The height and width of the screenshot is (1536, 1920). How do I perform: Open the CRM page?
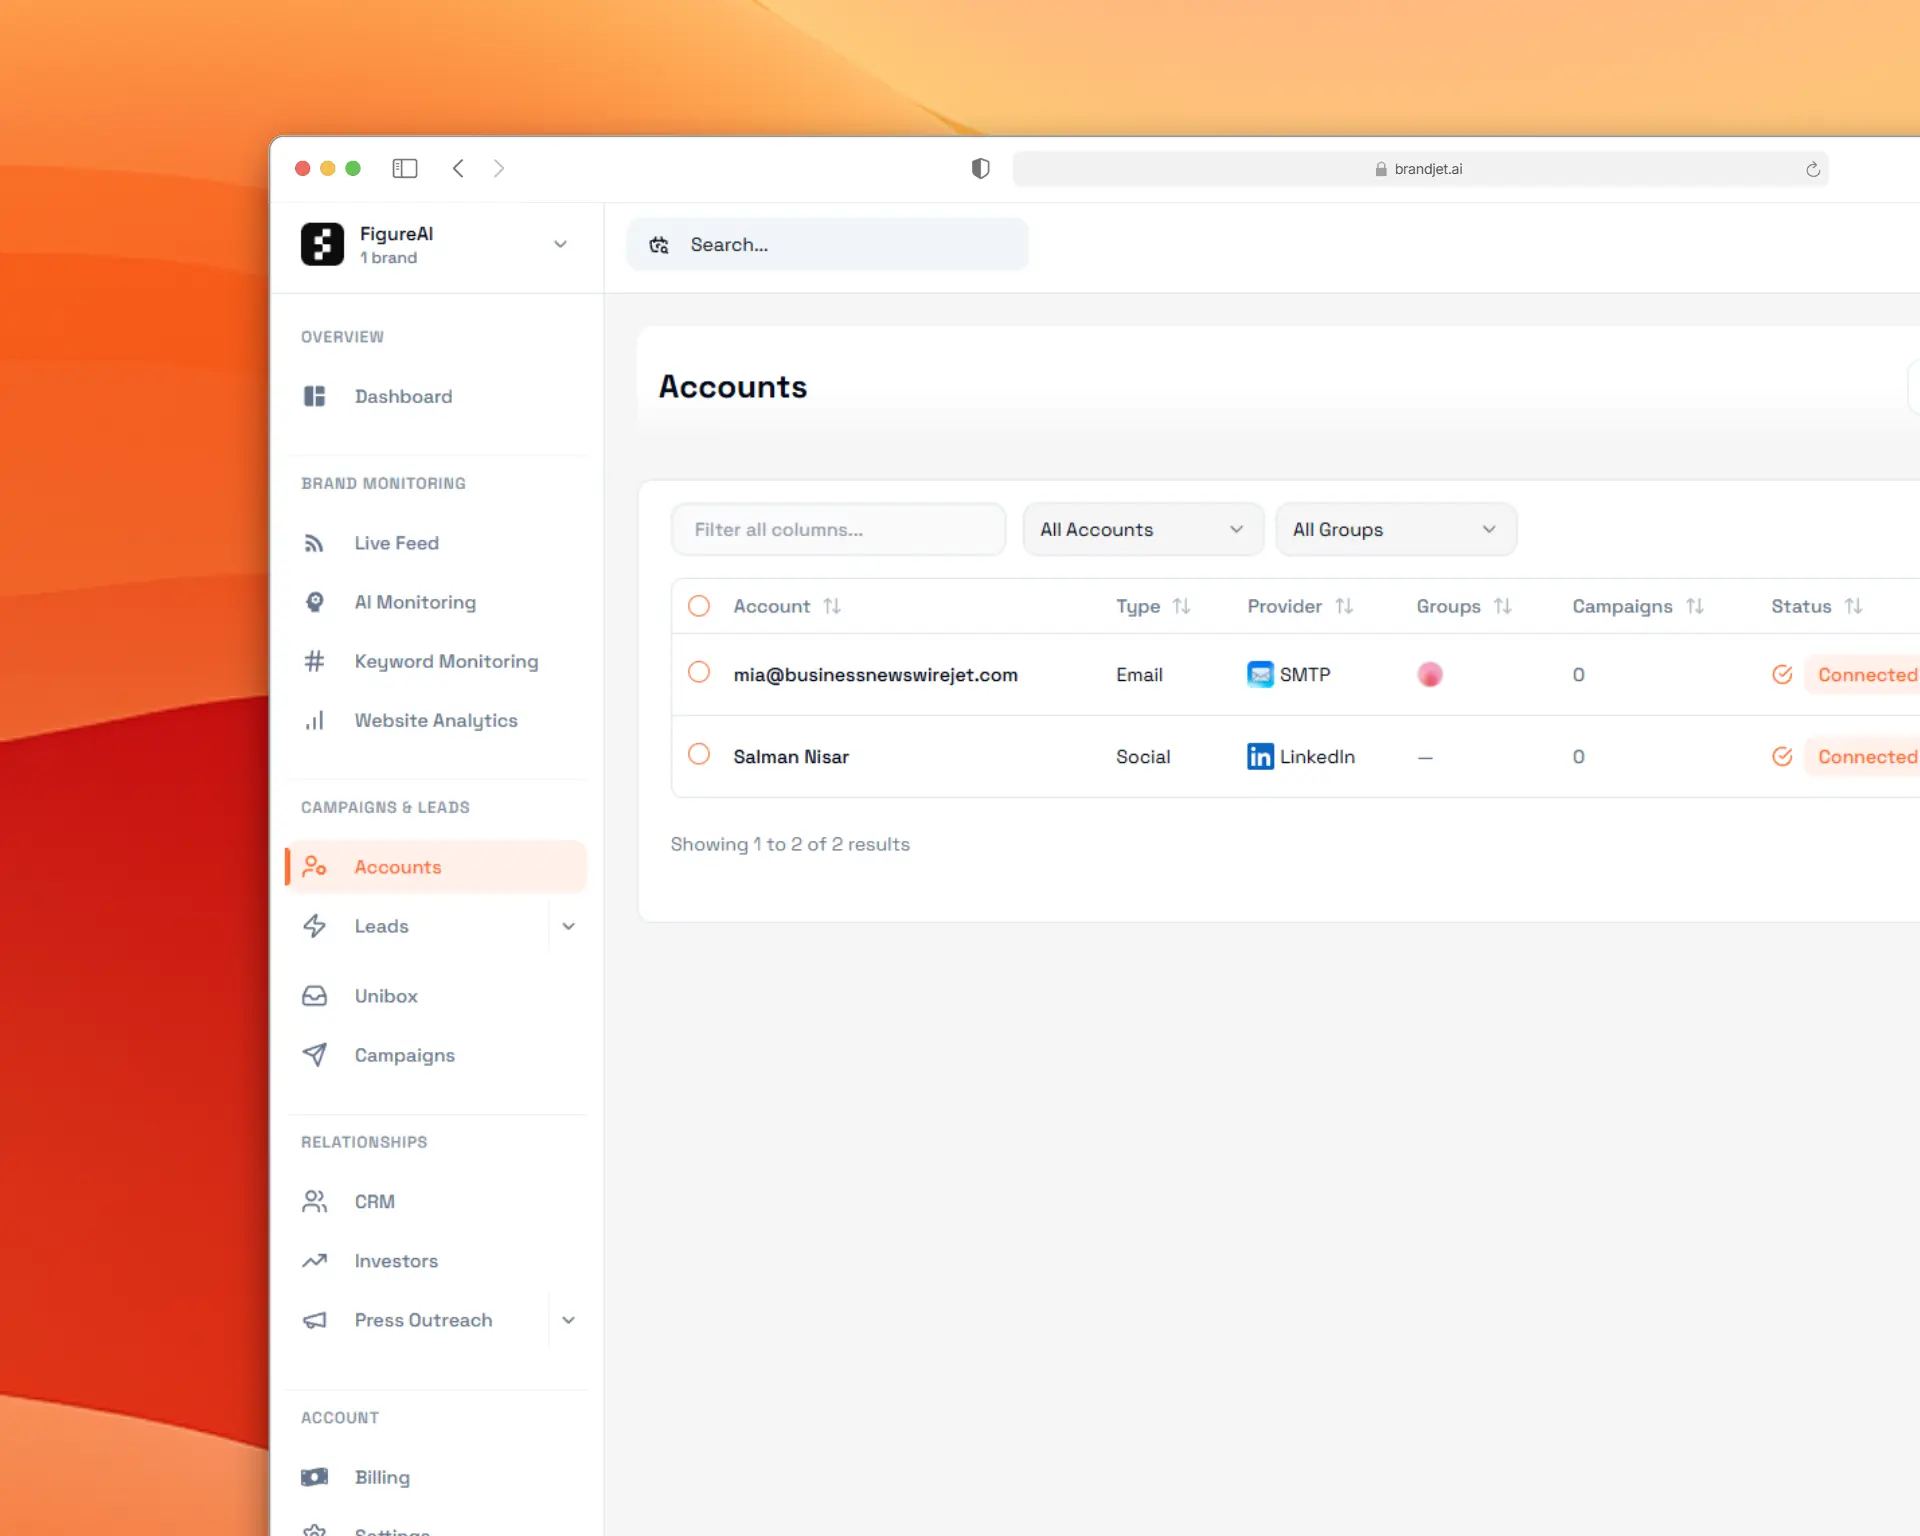click(x=374, y=1201)
